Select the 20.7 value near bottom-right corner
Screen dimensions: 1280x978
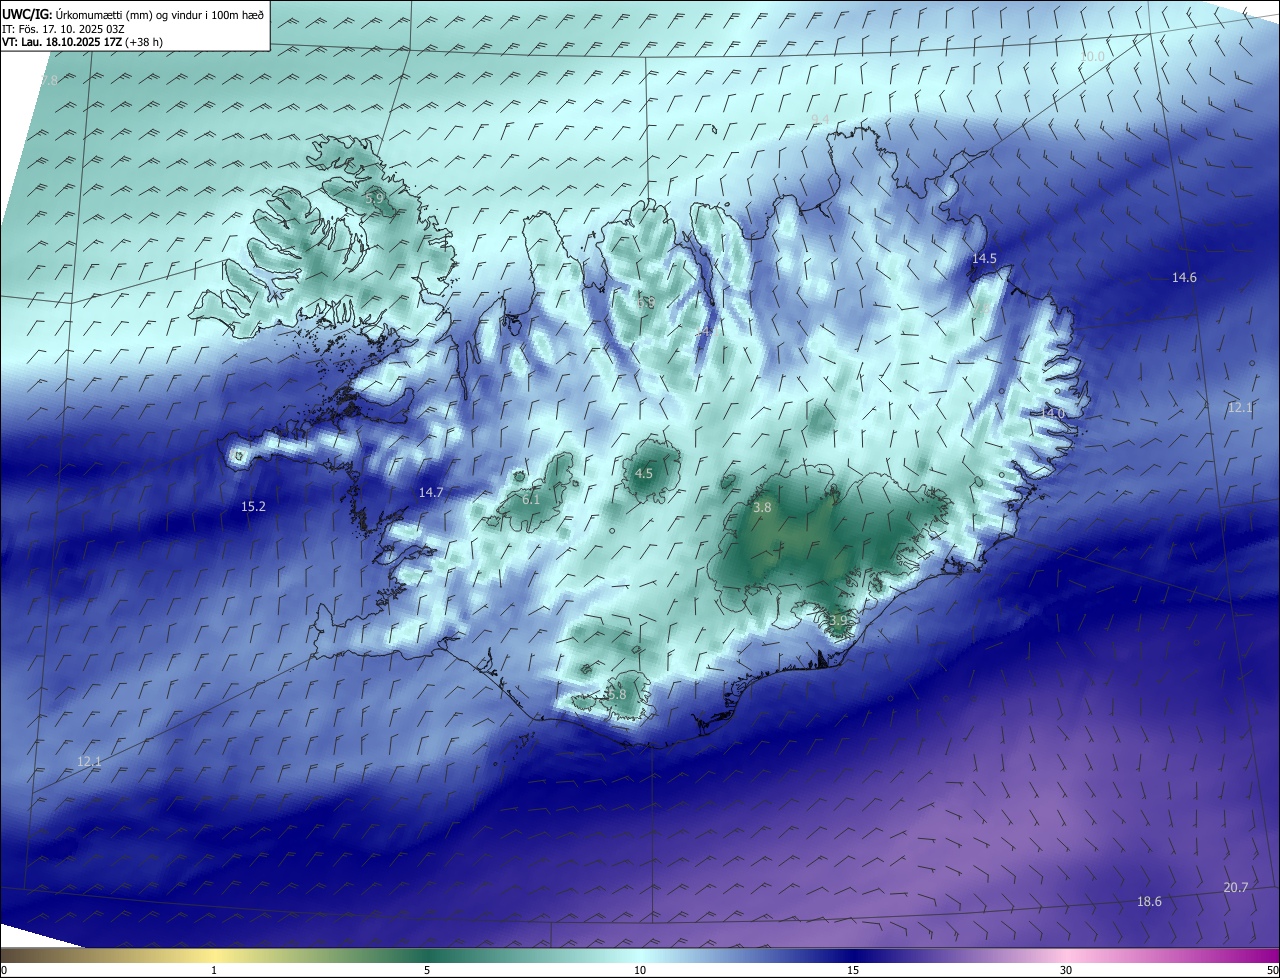1235,888
